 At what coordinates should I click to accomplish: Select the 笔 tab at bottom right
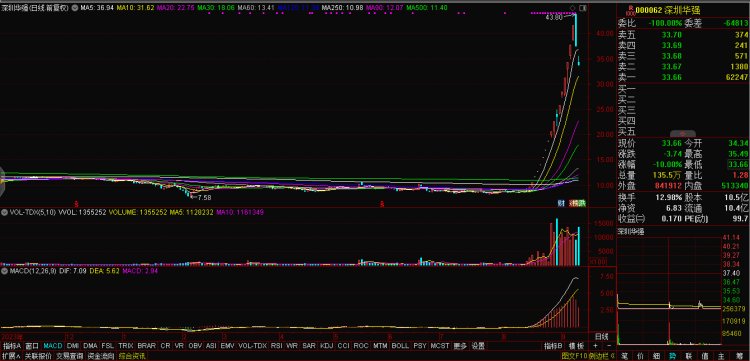tap(624, 356)
